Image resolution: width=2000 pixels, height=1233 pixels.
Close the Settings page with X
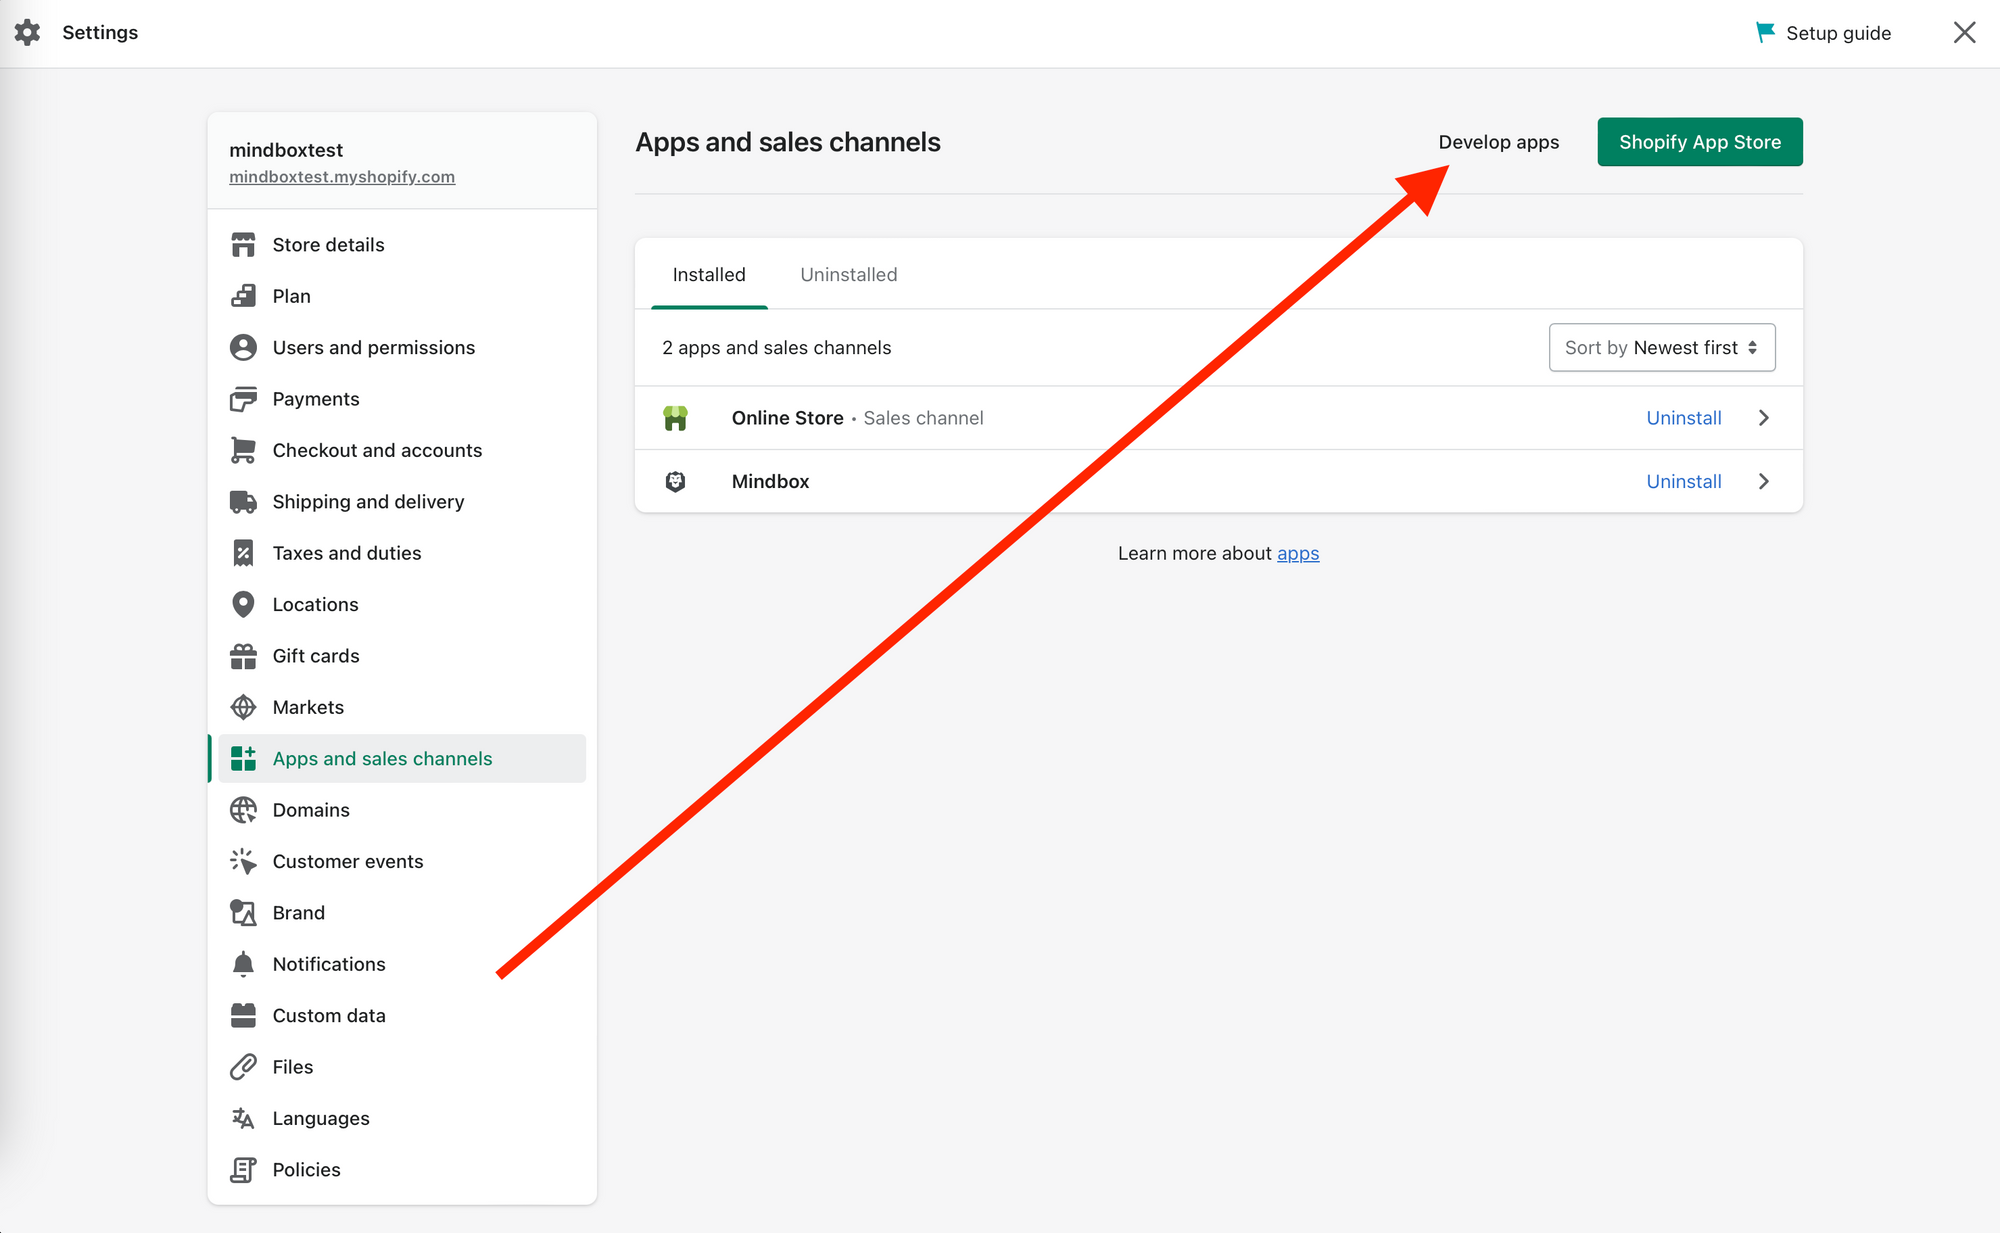[1964, 33]
